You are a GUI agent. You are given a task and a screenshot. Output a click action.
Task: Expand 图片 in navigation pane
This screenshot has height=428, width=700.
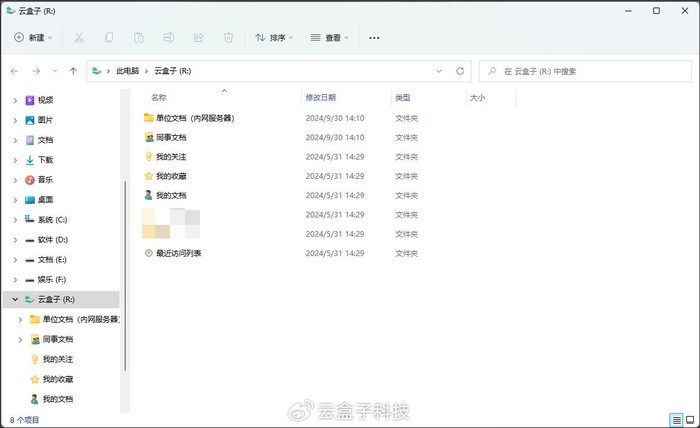[x=15, y=121]
